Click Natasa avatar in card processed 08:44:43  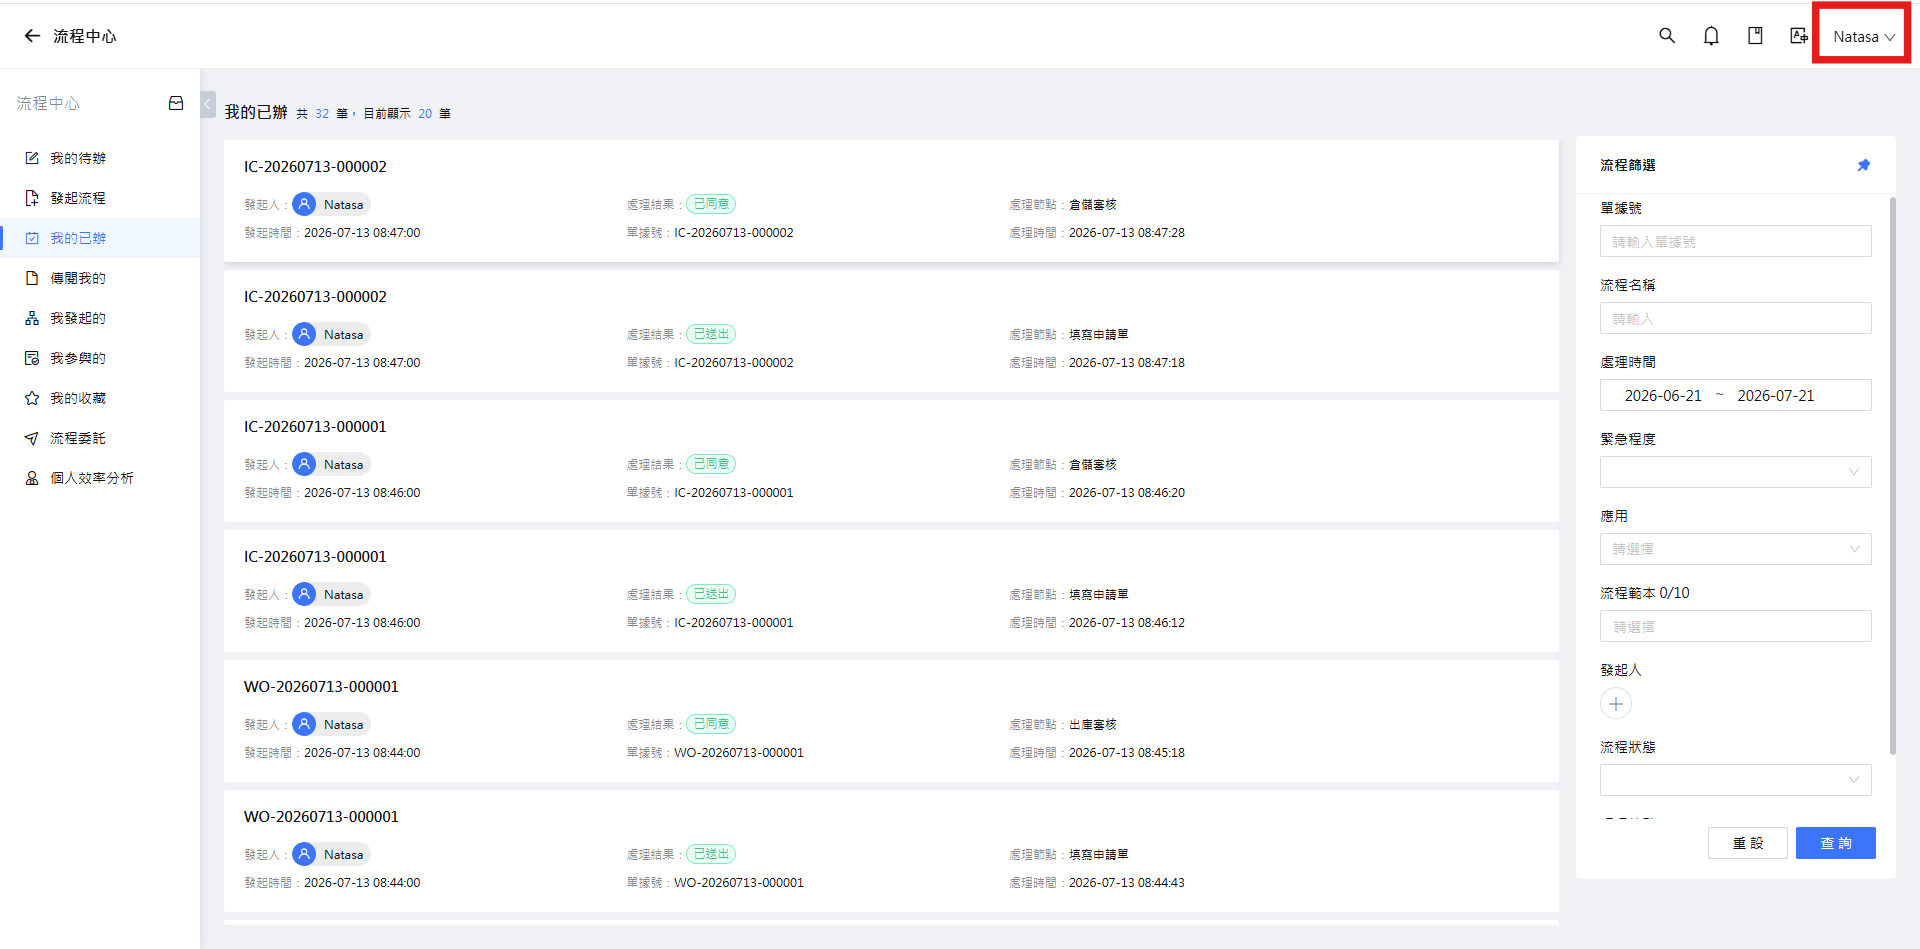click(x=304, y=854)
